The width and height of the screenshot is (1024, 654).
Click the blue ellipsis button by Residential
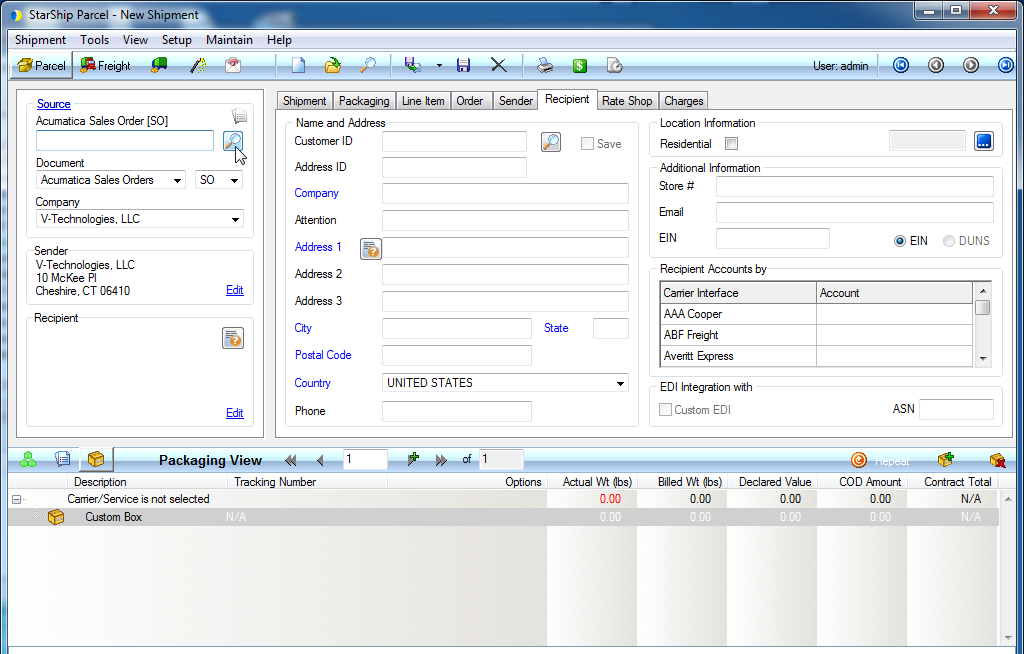984,141
